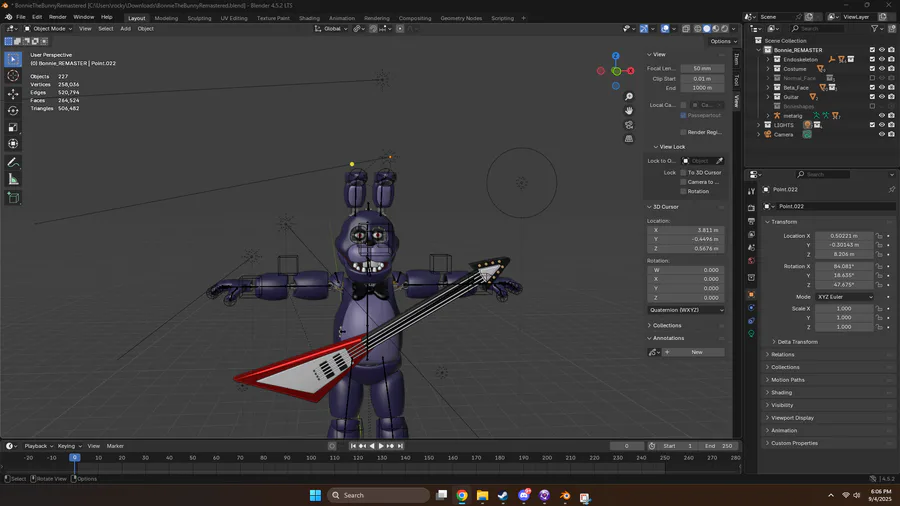Viewport: 900px width, 506px height.
Task: Select the Move tool
Action: [x=13, y=94]
